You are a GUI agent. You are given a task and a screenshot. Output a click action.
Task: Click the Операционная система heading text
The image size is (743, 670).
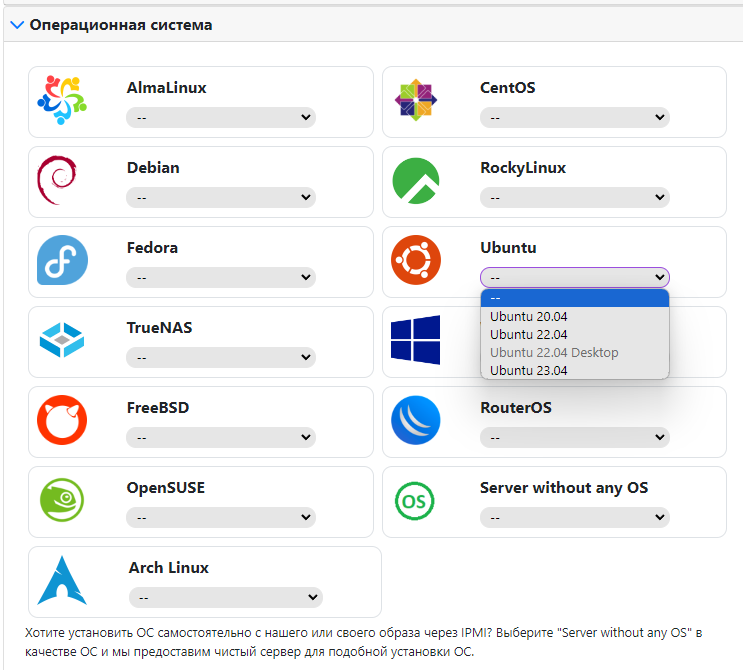121,25
